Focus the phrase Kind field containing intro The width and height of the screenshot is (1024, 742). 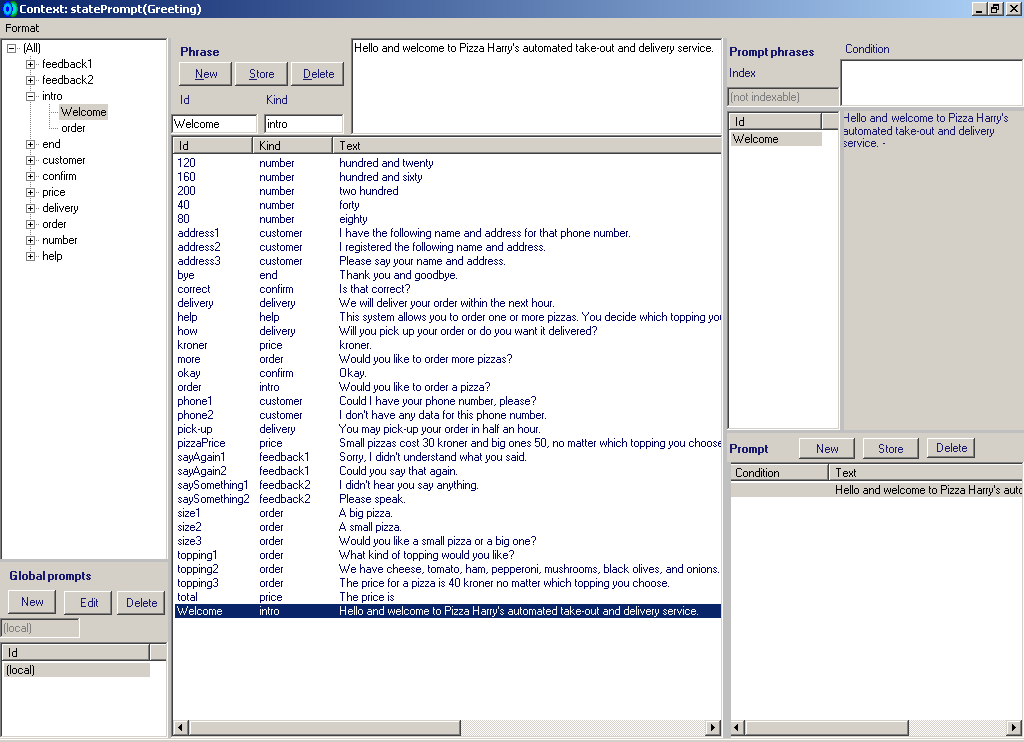[x=304, y=124]
